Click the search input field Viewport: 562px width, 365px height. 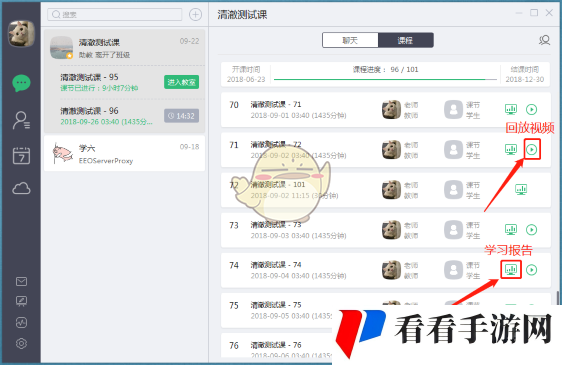click(x=115, y=14)
